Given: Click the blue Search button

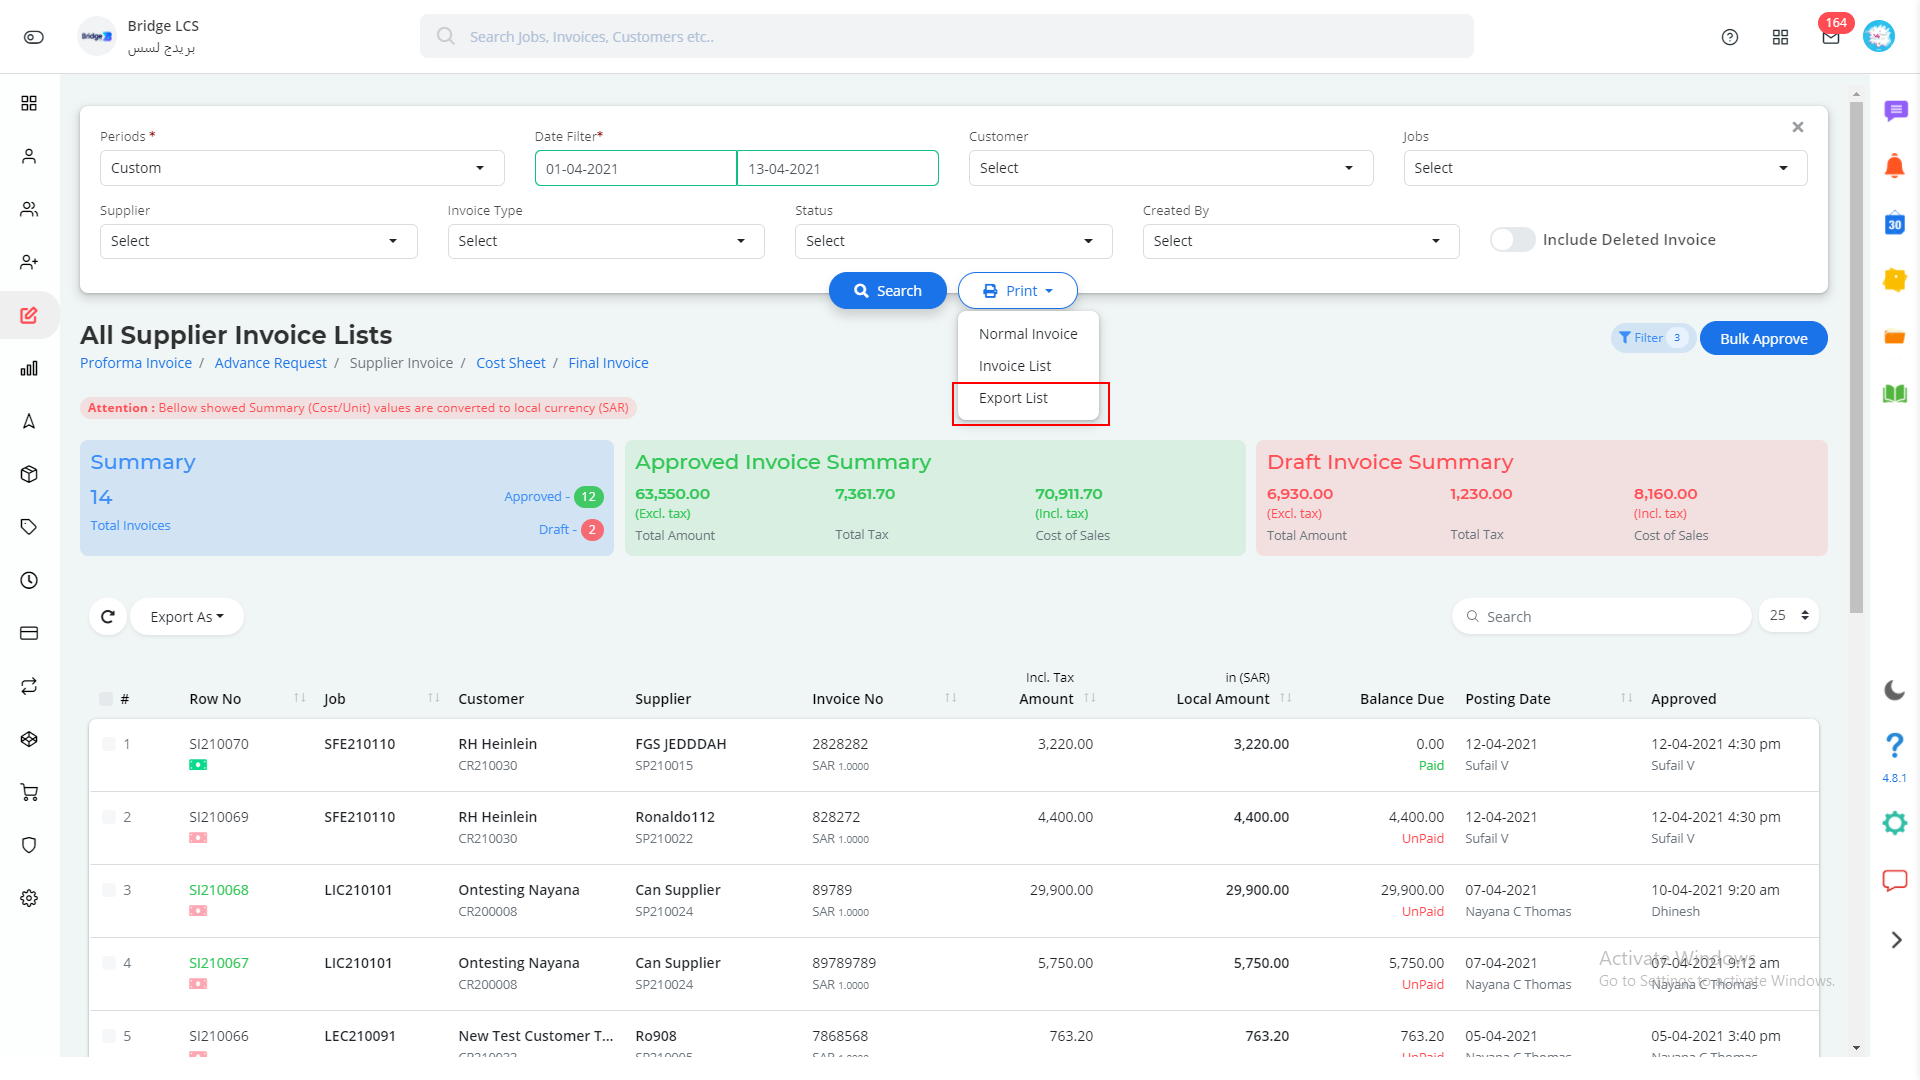Looking at the screenshot, I should (x=888, y=291).
